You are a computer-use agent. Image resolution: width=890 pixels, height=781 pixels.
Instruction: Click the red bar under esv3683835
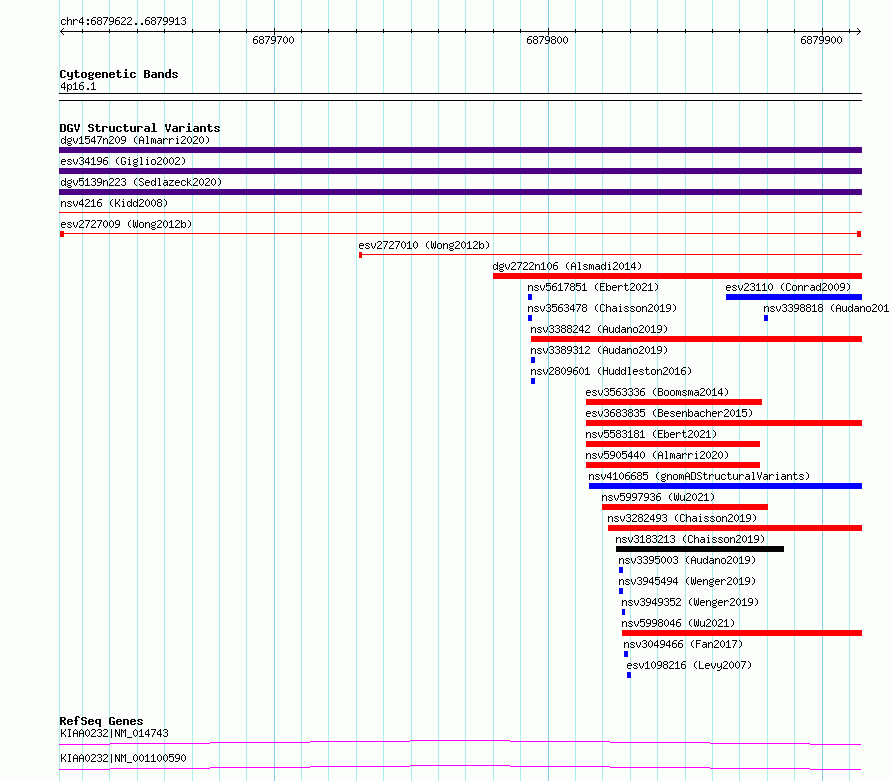tap(724, 423)
